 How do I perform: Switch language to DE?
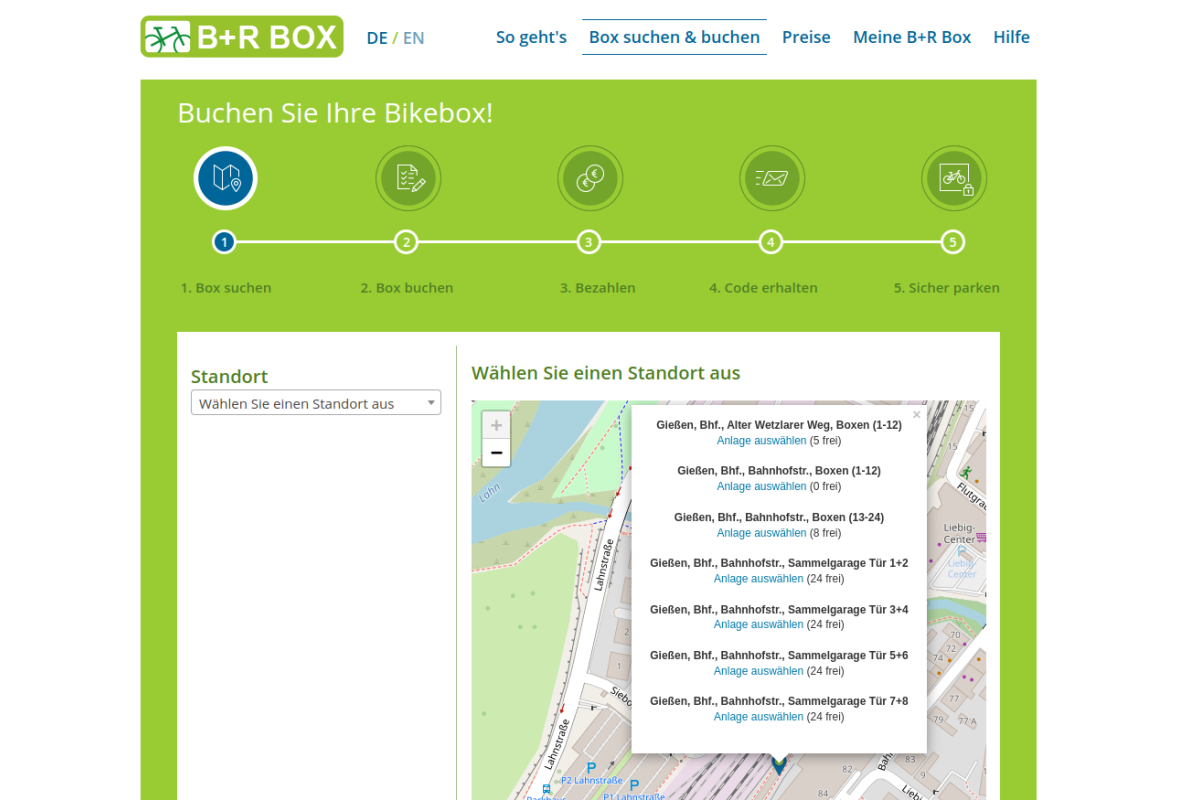(377, 38)
